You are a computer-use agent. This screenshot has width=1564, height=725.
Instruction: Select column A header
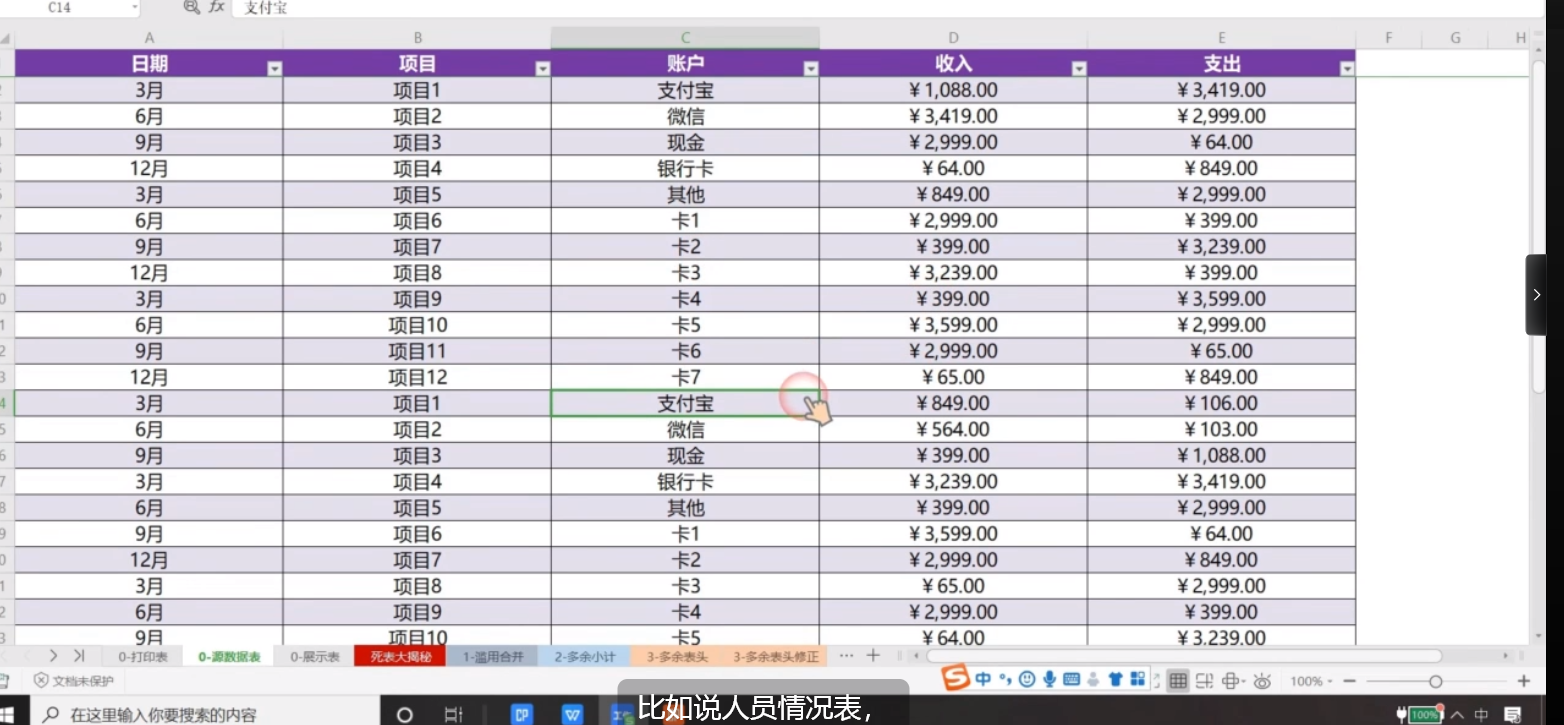click(149, 38)
